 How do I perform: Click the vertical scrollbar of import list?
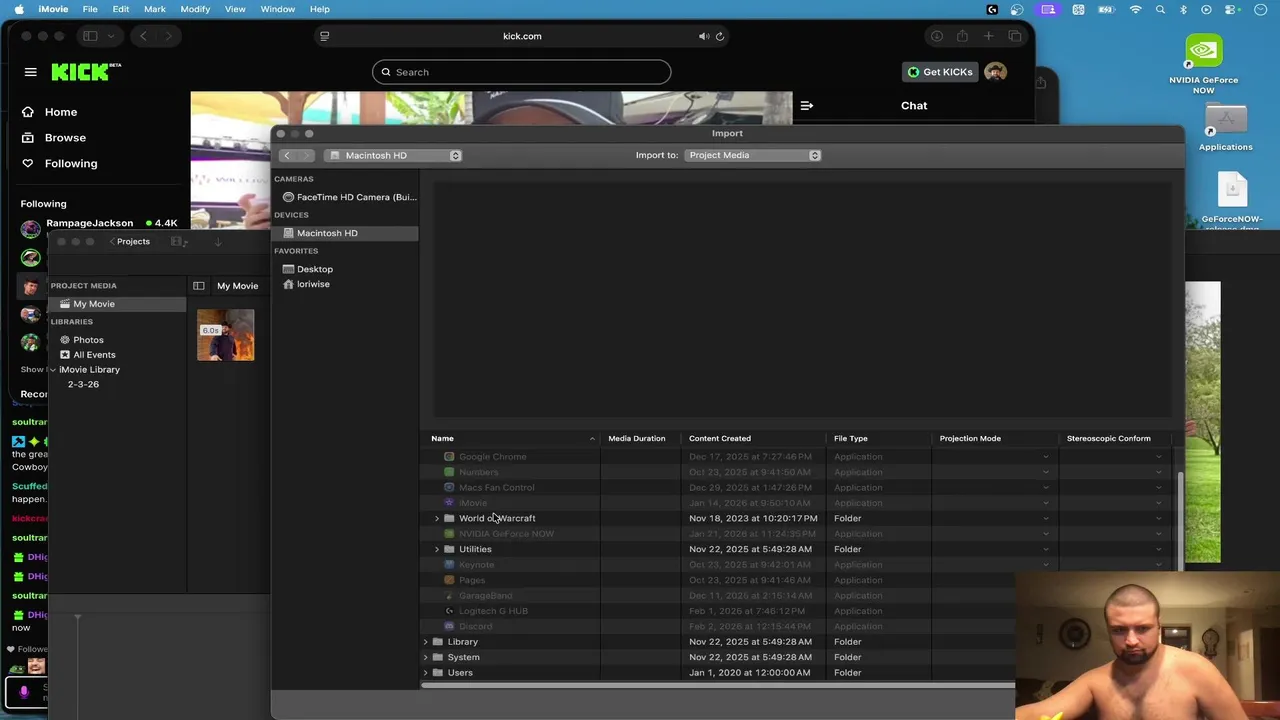[x=1180, y=520]
